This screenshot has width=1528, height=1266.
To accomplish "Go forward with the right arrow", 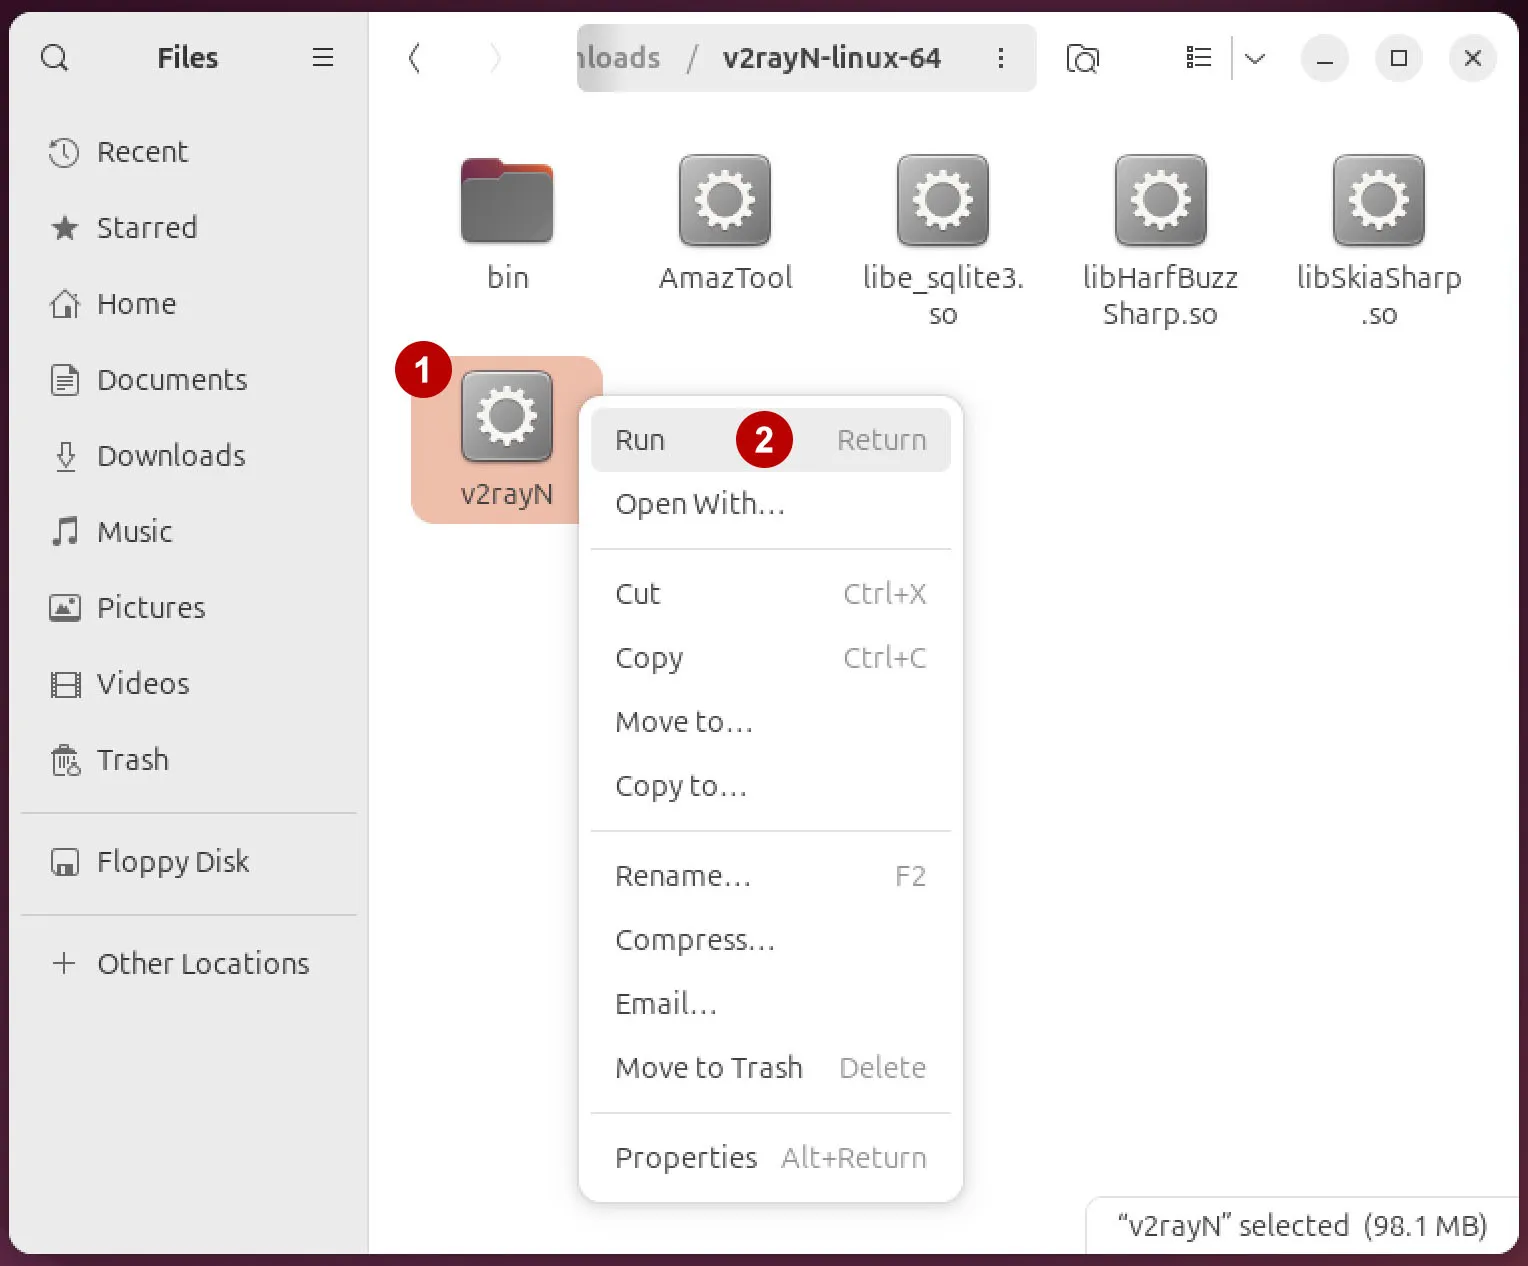I will [x=495, y=58].
